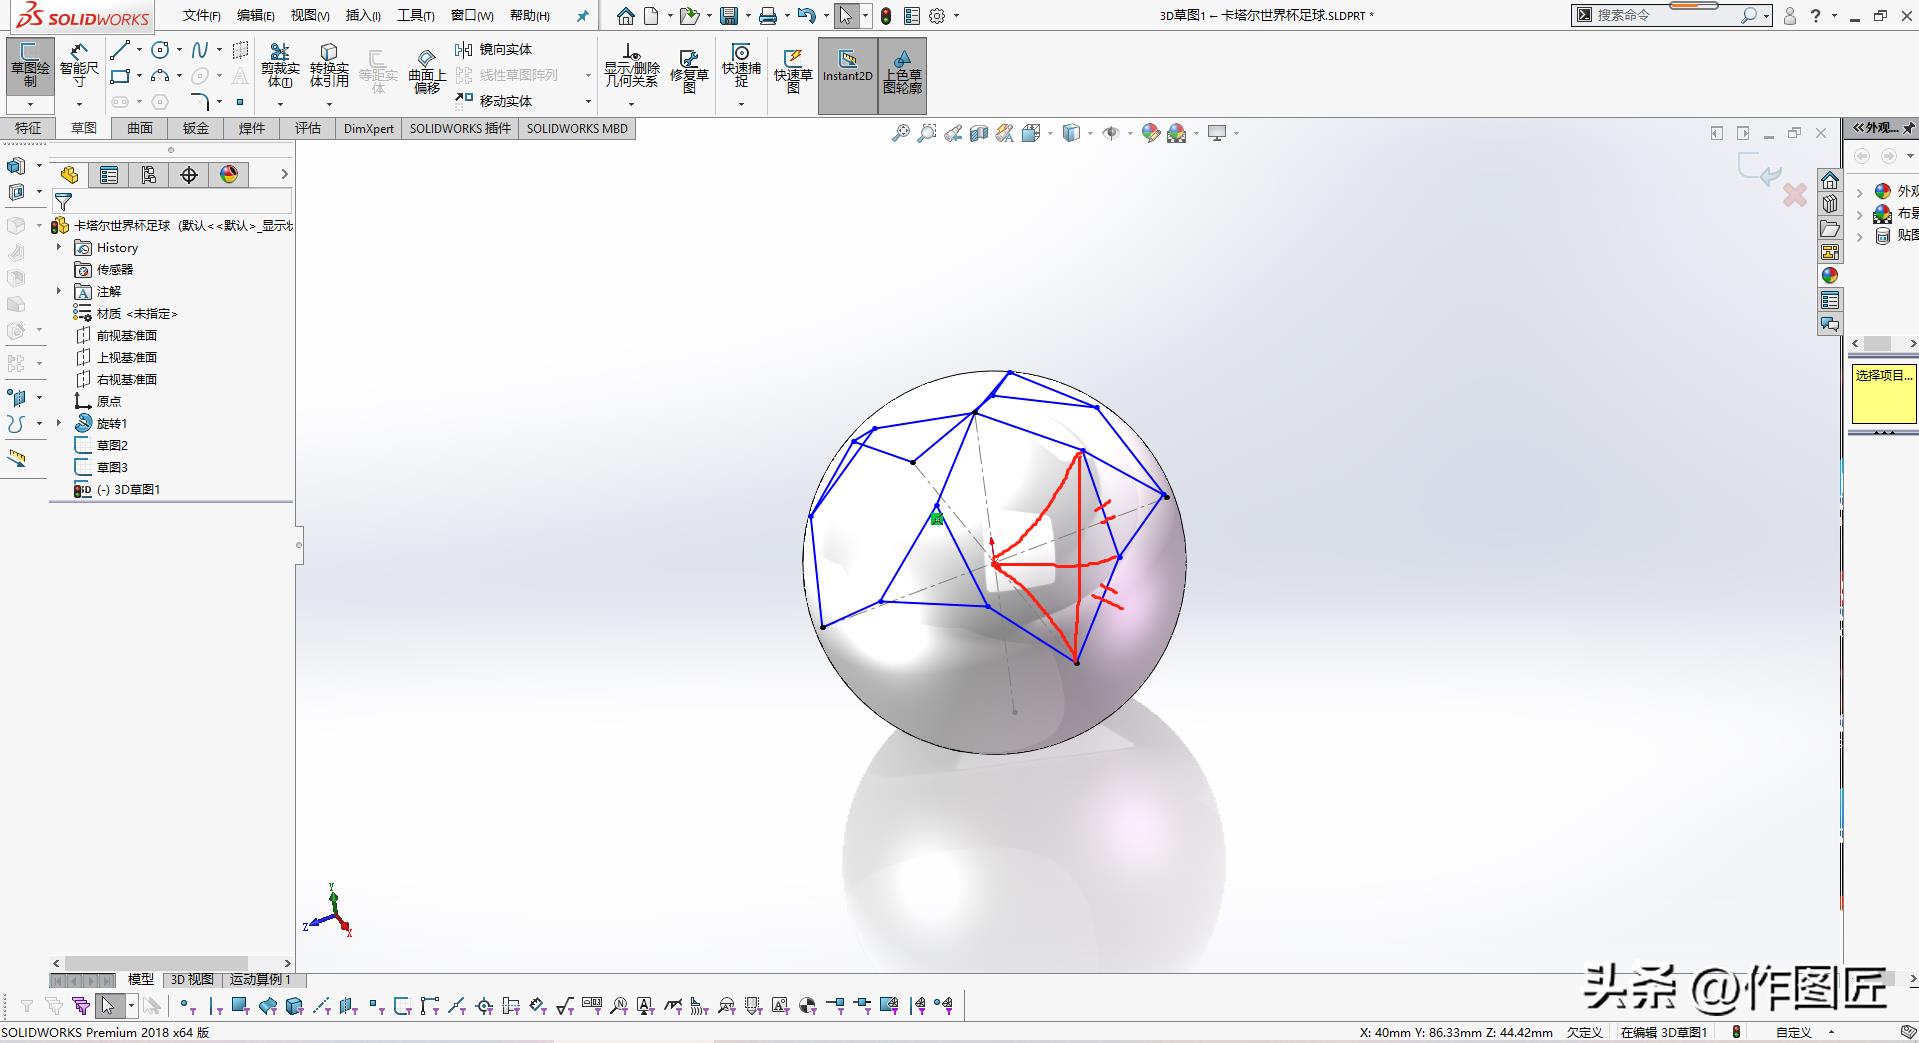Click the Save floppy disk icon
The width and height of the screenshot is (1919, 1043).
click(729, 16)
